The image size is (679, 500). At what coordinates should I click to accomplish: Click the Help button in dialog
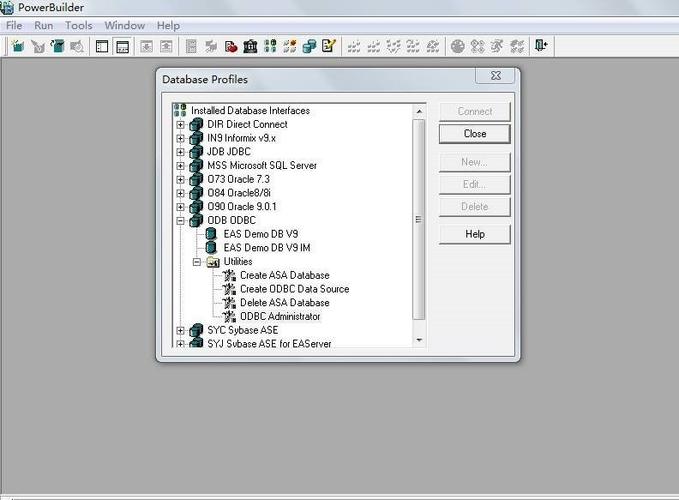pyautogui.click(x=475, y=234)
